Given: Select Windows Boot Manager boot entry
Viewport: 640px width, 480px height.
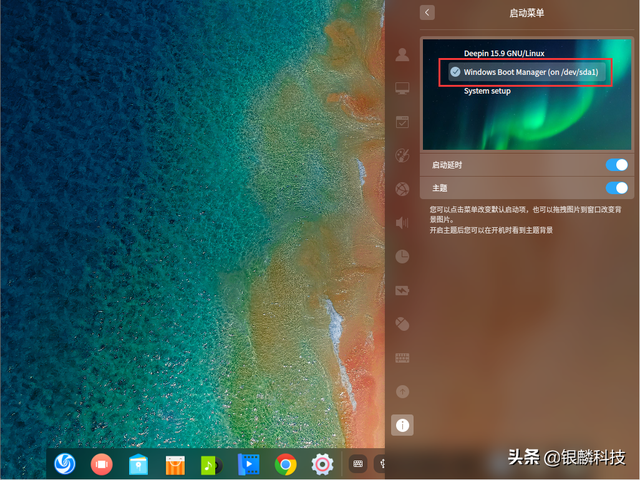Looking at the screenshot, I should pos(527,72).
